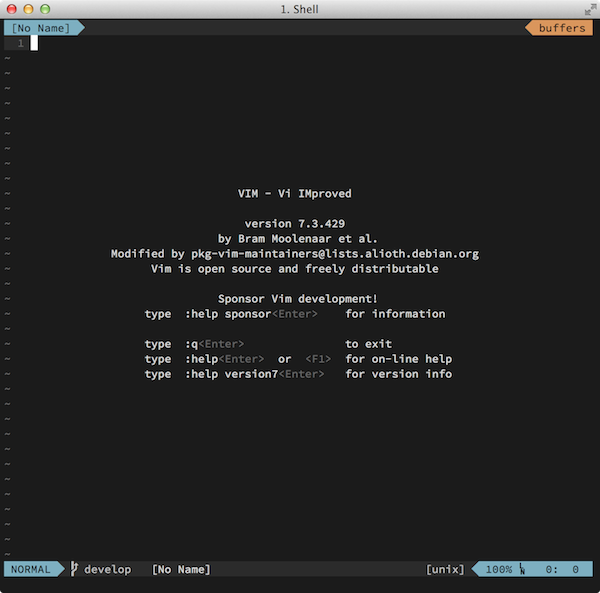Click the line number symbol in statusline

(x=522, y=569)
